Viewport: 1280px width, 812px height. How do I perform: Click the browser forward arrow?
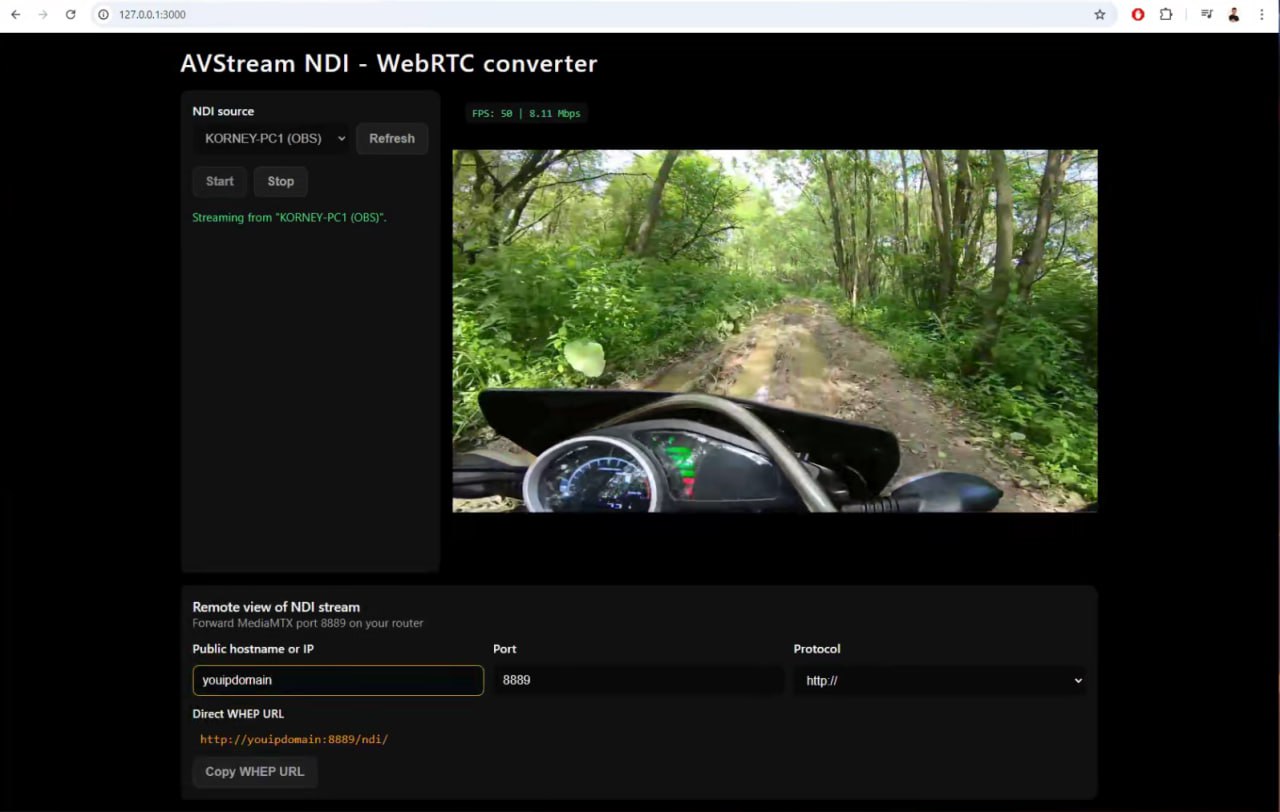coord(42,15)
